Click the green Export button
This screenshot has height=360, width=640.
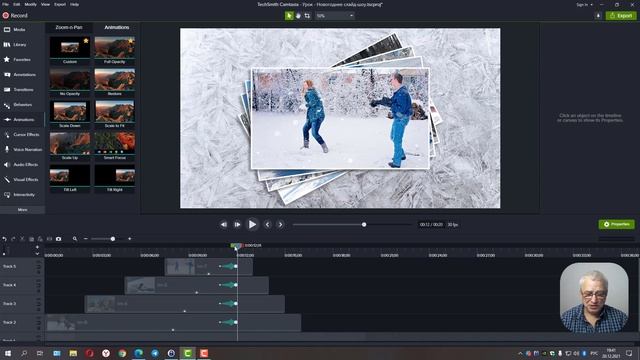(x=621, y=16)
